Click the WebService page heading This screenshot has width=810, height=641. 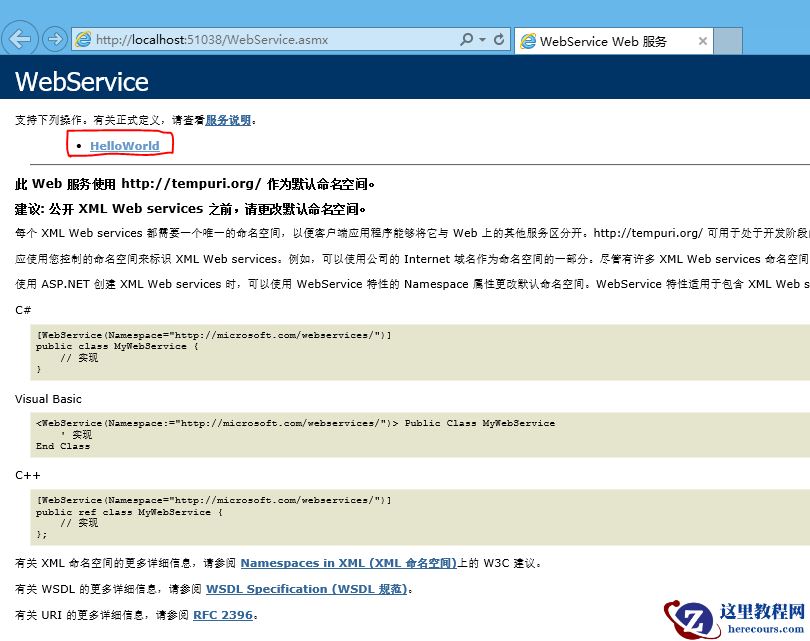82,82
